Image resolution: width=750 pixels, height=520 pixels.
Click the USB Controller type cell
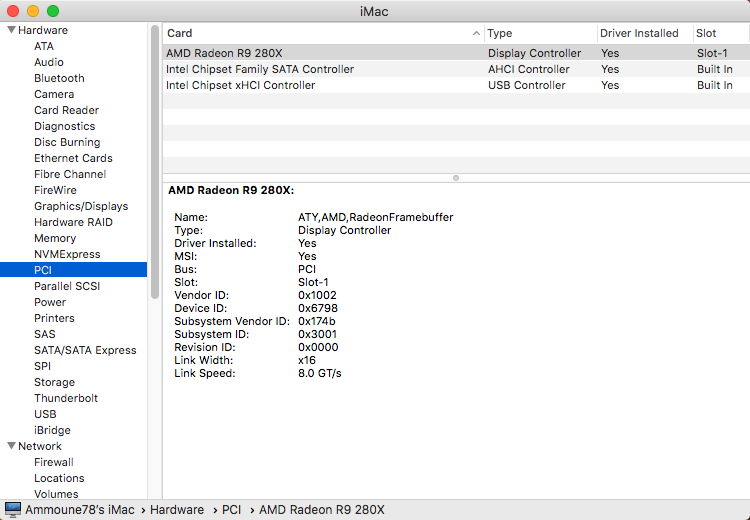pos(527,85)
